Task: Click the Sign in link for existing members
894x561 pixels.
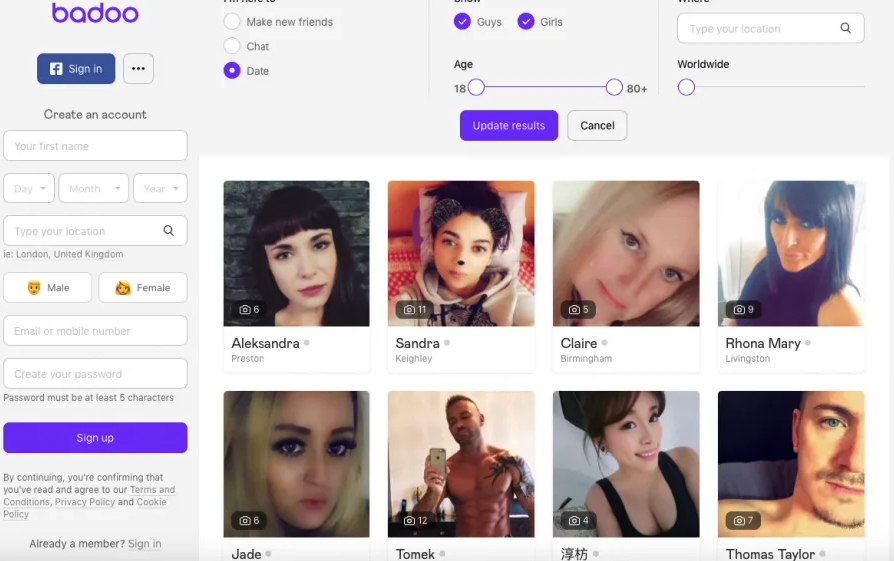Action: point(144,544)
